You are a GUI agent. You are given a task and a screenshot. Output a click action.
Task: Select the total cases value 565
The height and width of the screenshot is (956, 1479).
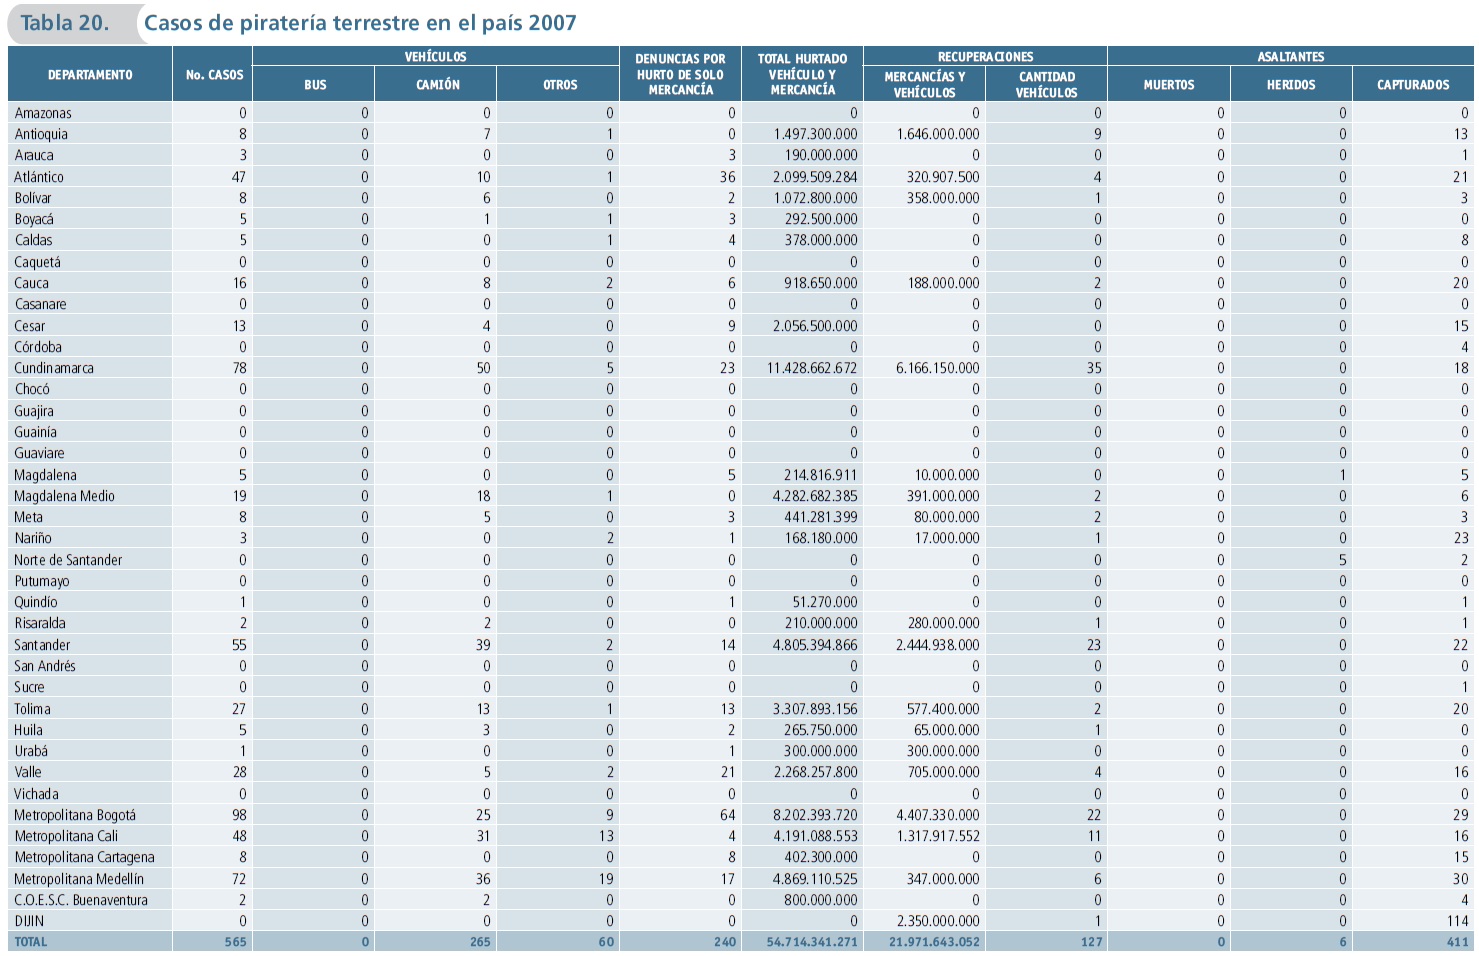(235, 942)
